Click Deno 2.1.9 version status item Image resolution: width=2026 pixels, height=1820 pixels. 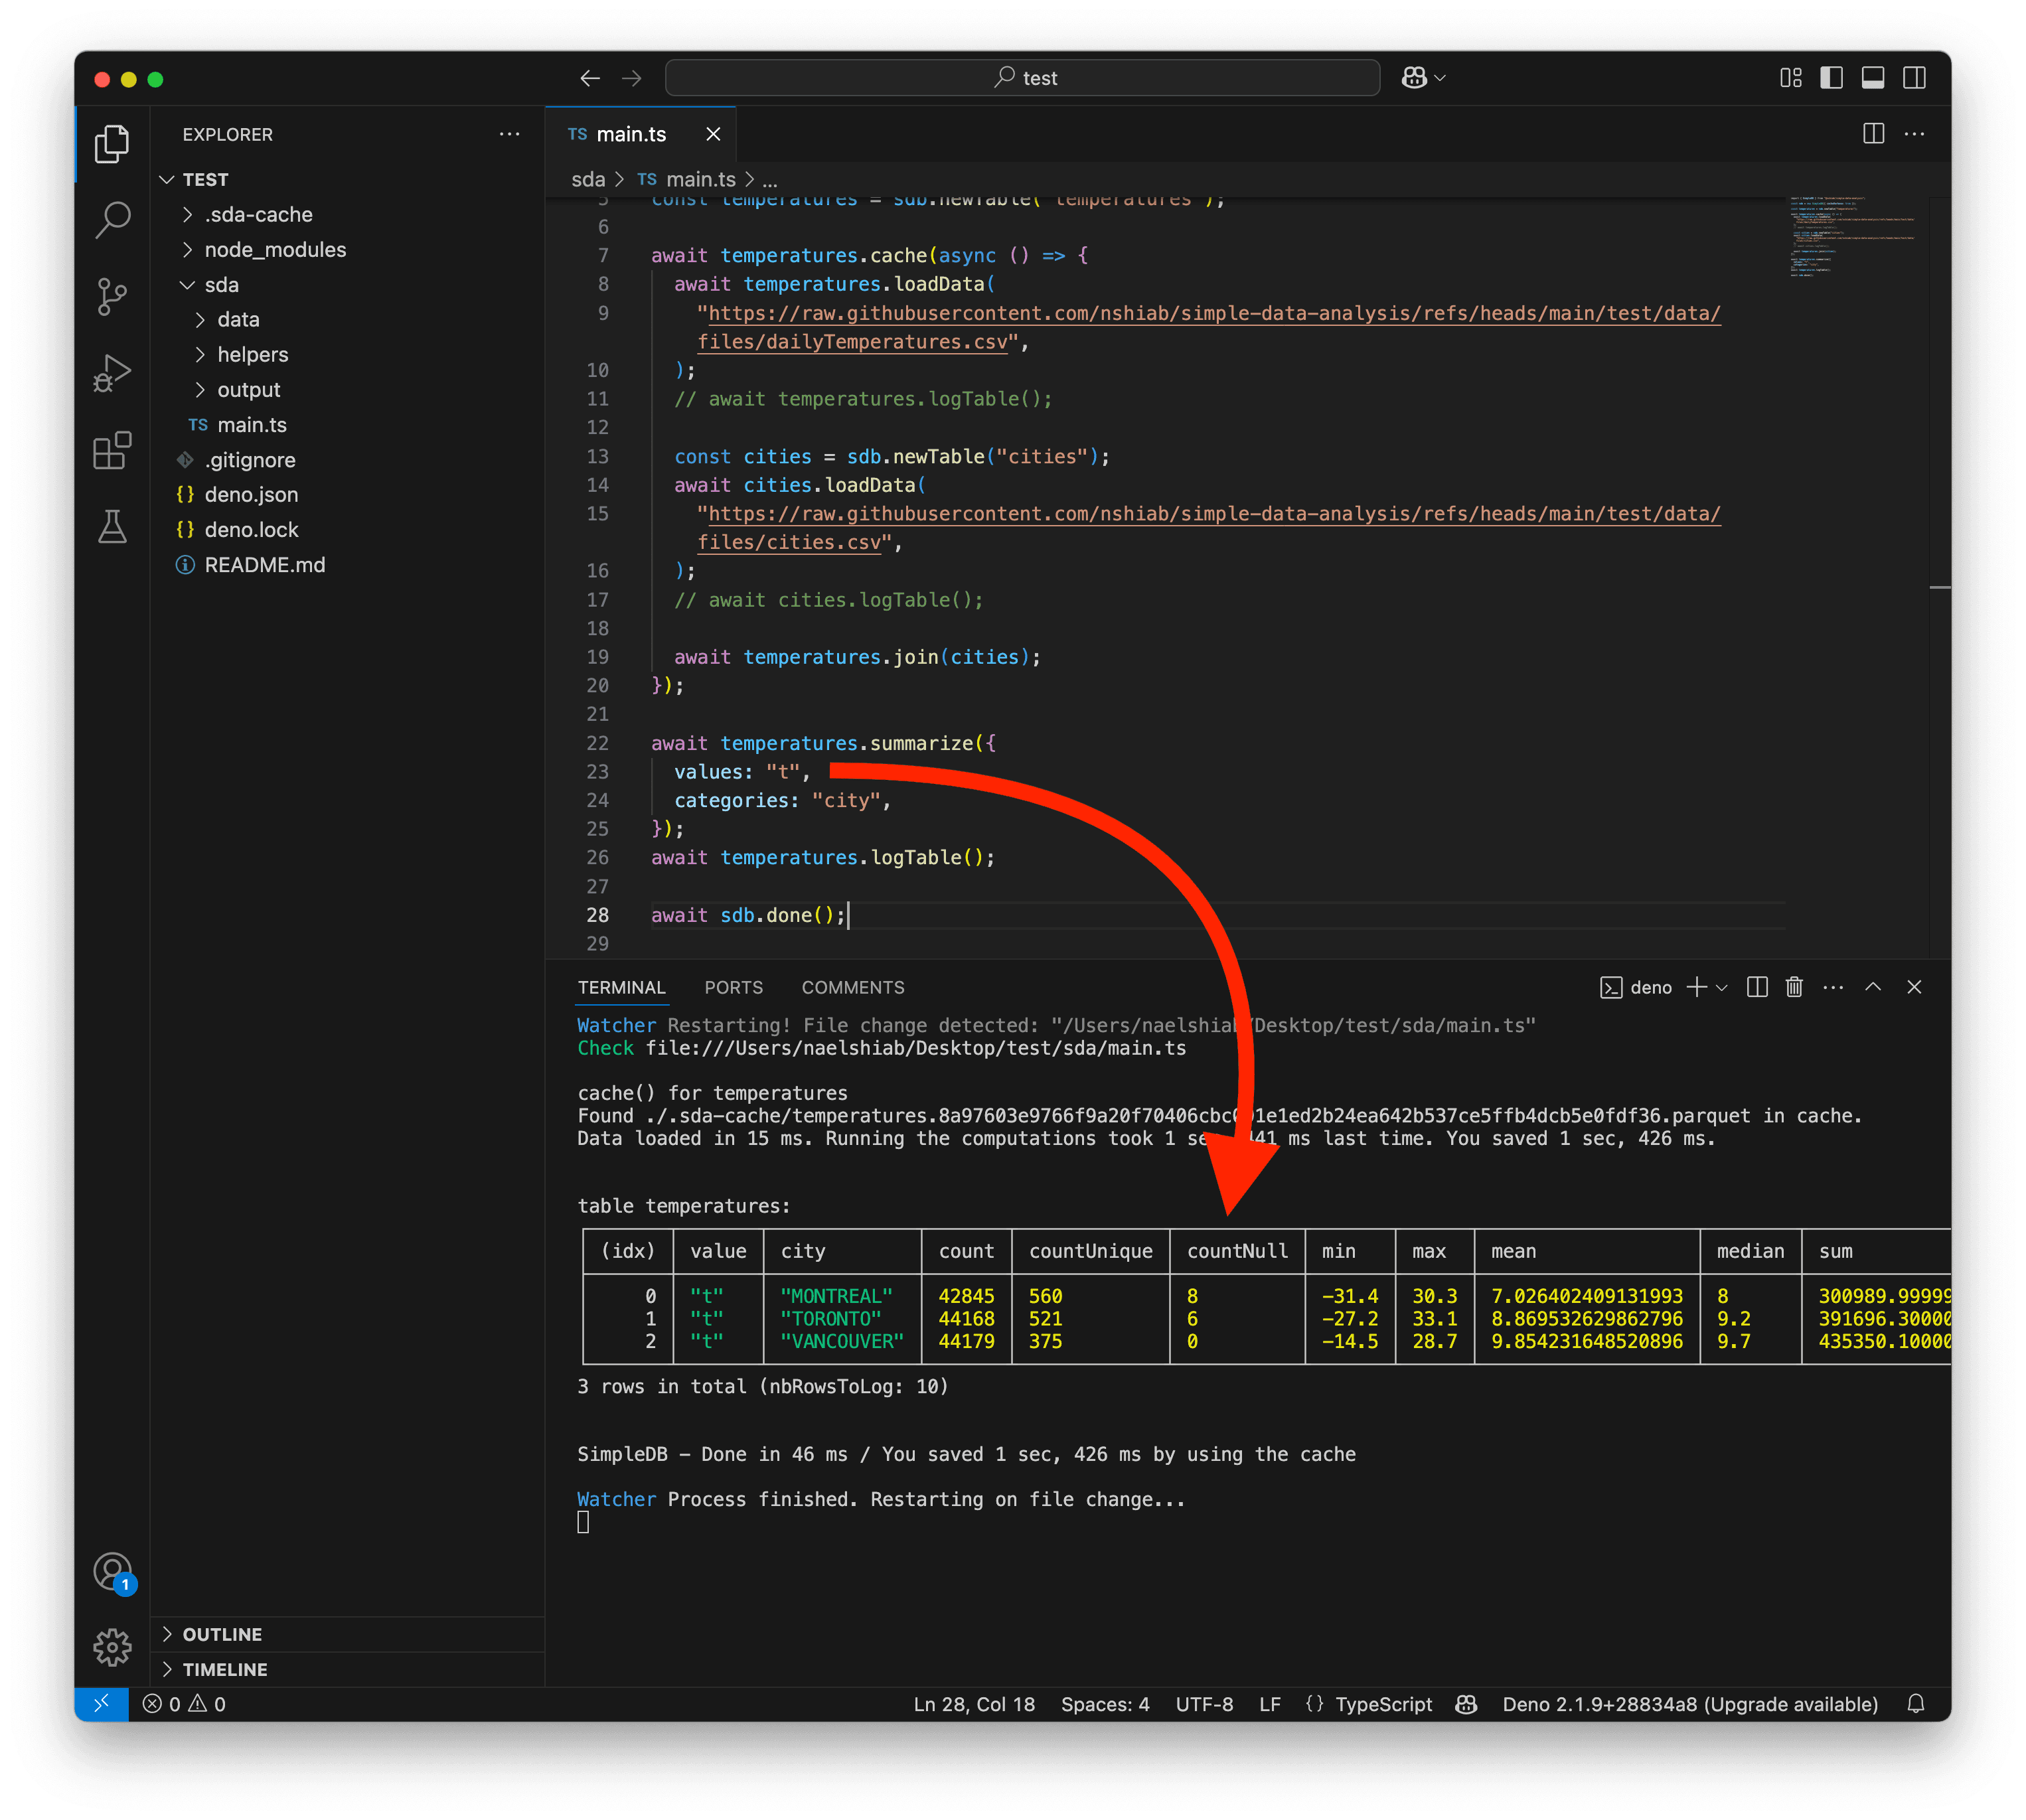tap(1690, 1704)
